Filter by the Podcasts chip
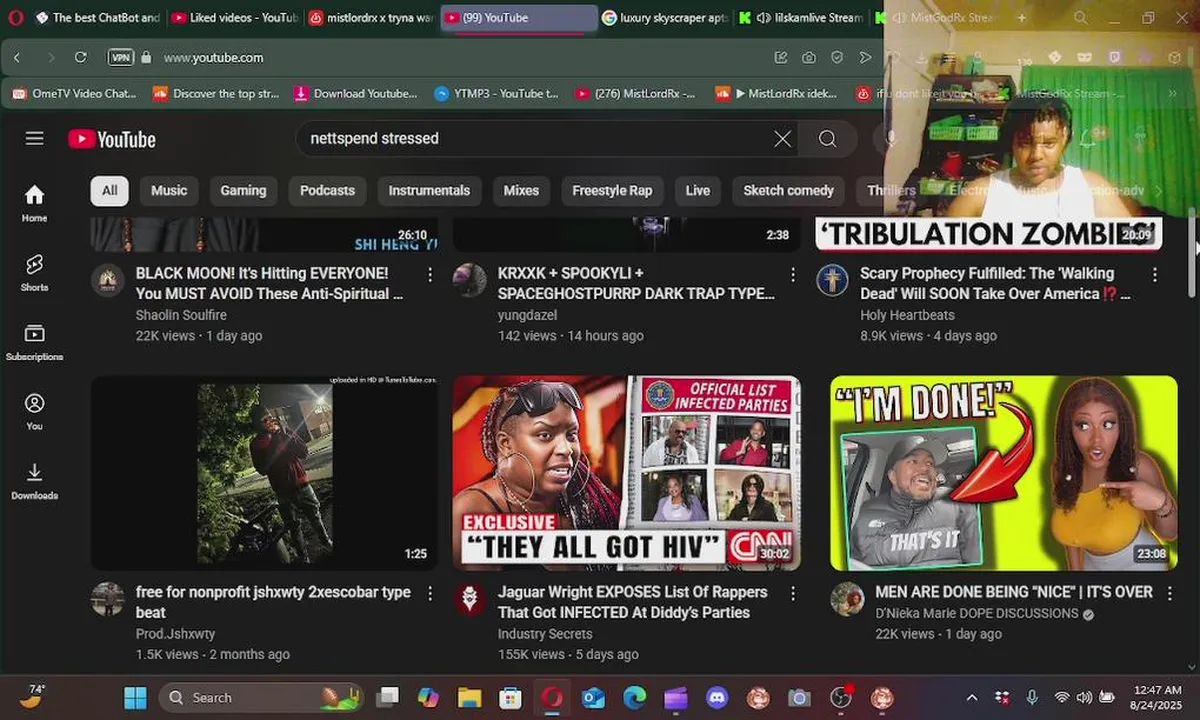 [327, 191]
